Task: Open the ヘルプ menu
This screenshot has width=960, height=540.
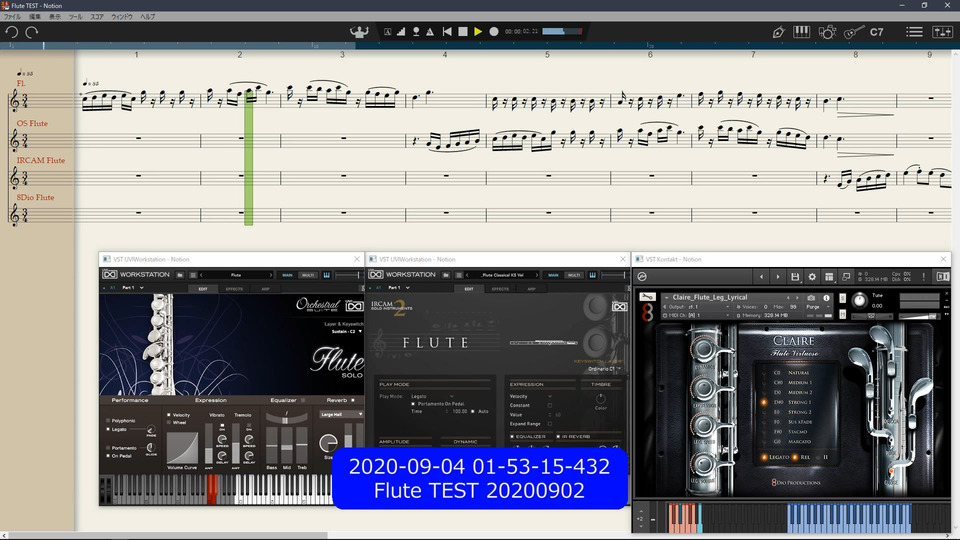Action: coord(148,17)
